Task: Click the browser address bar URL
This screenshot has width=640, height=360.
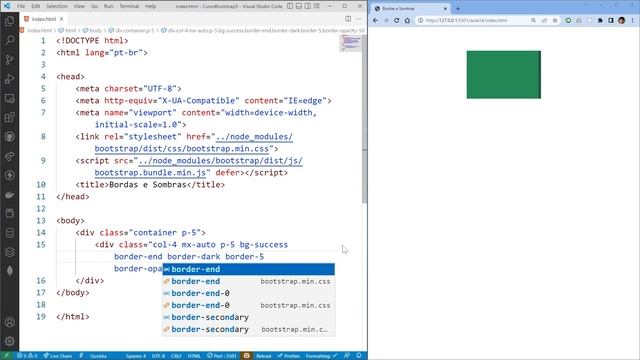Action: click(x=466, y=20)
